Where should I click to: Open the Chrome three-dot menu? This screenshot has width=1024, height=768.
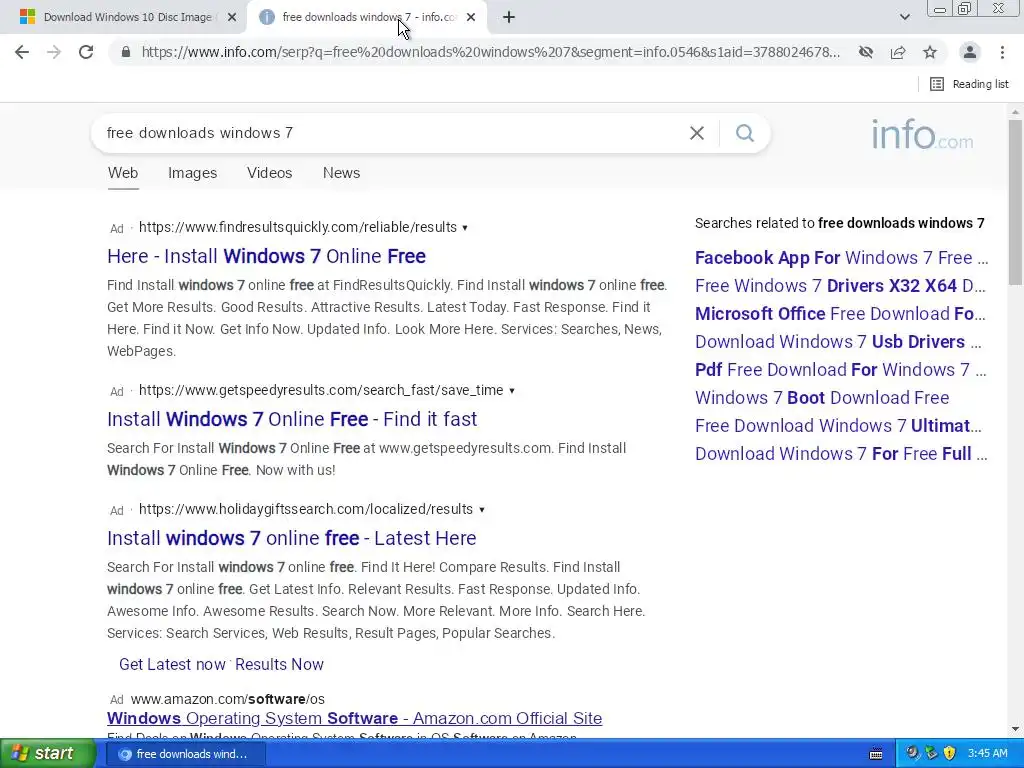tap(1002, 52)
